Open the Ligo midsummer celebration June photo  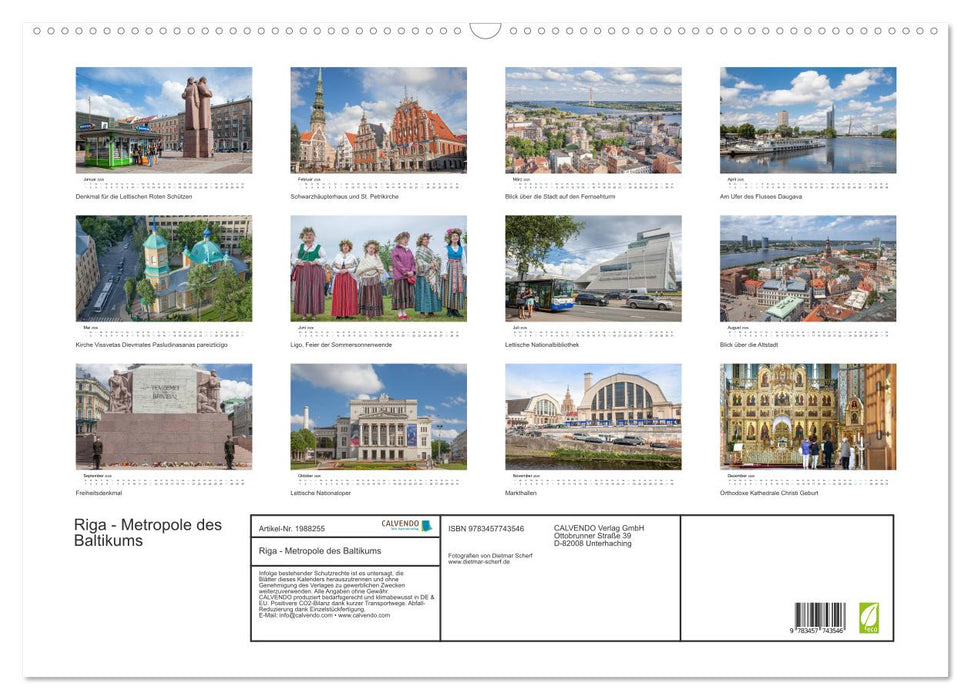pyautogui.click(x=377, y=270)
